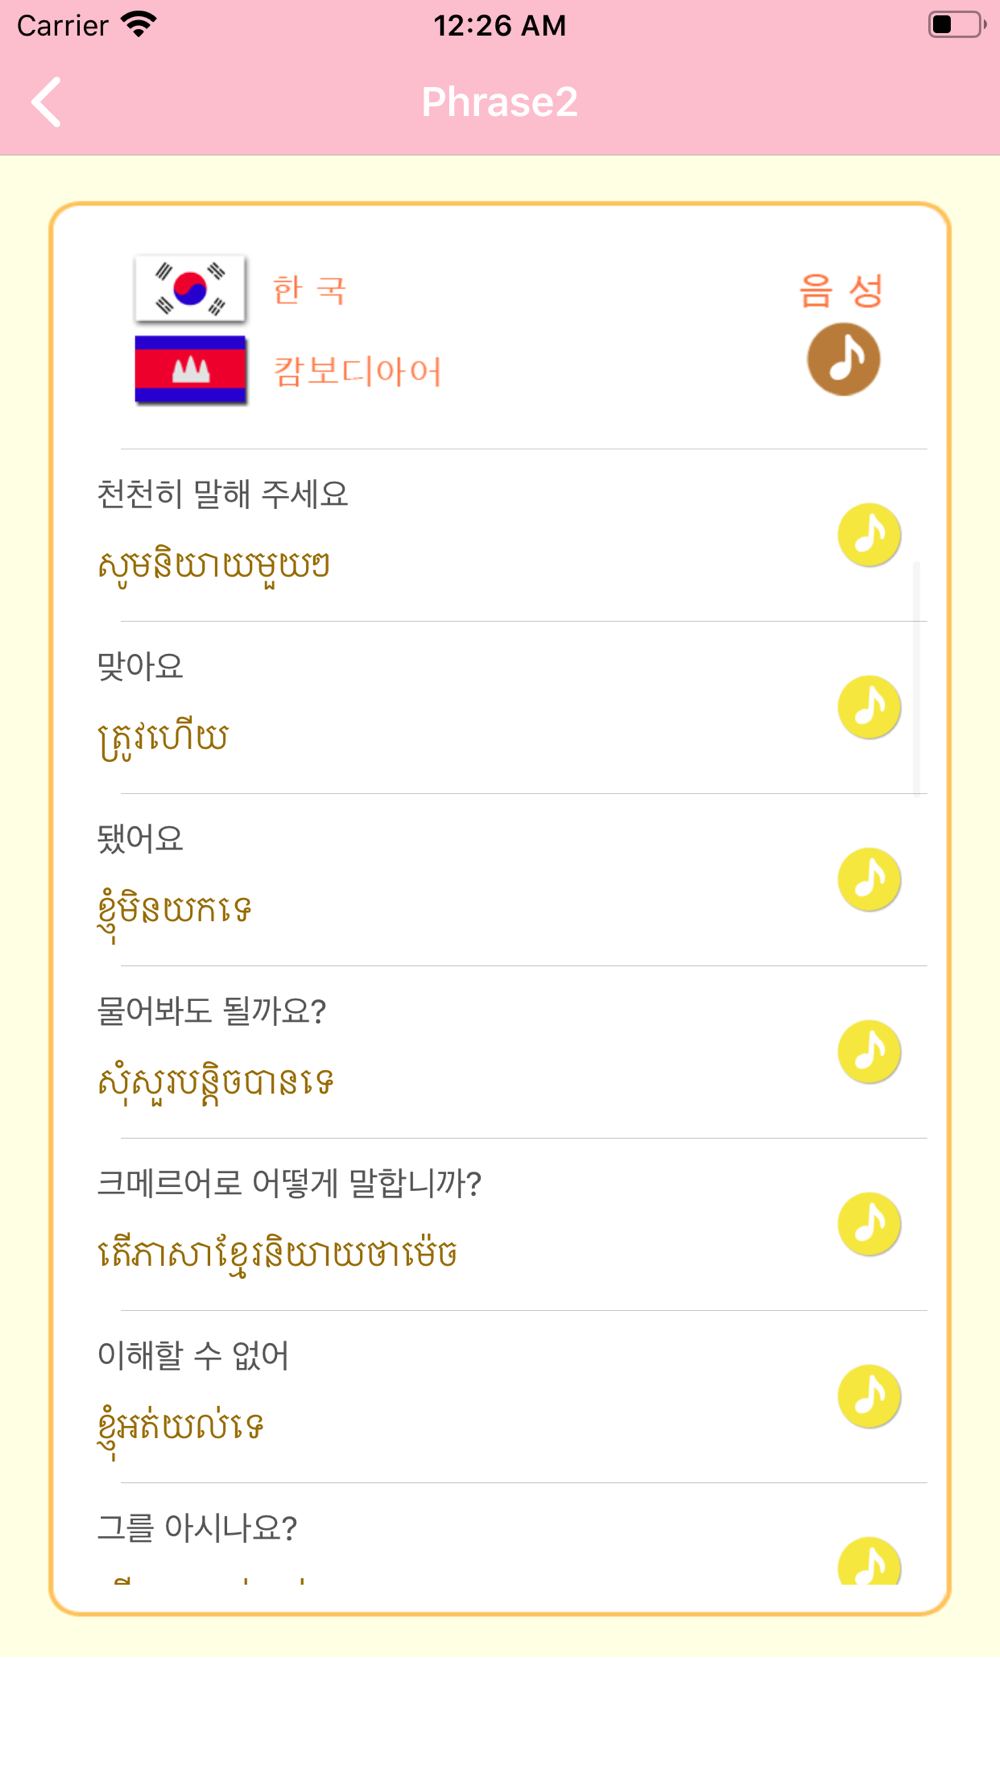Go back using the top-left arrow

46,102
